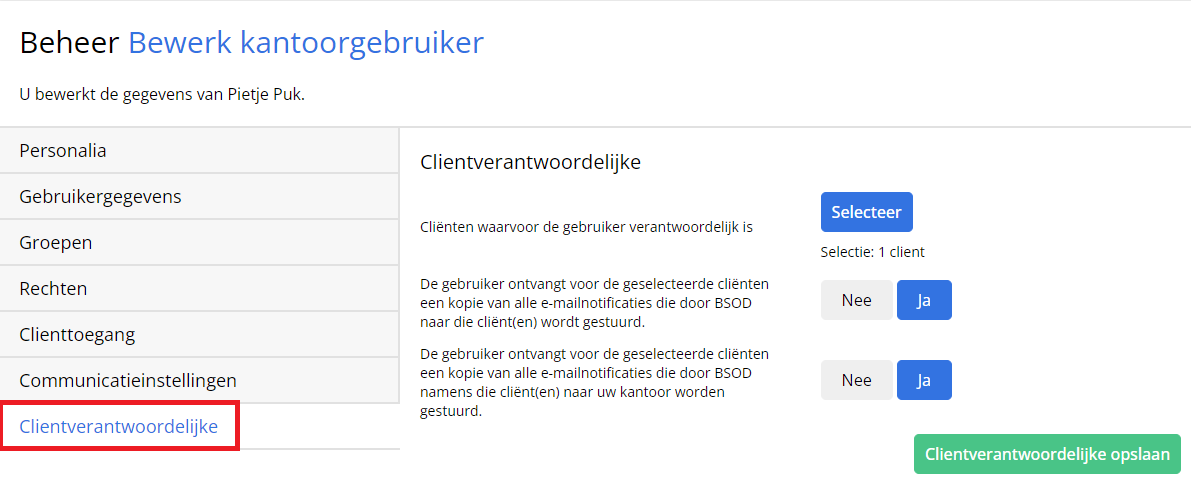Show the Communicatieinstellingen tab
Viewport: 1191px width, 480px height.
tap(199, 381)
